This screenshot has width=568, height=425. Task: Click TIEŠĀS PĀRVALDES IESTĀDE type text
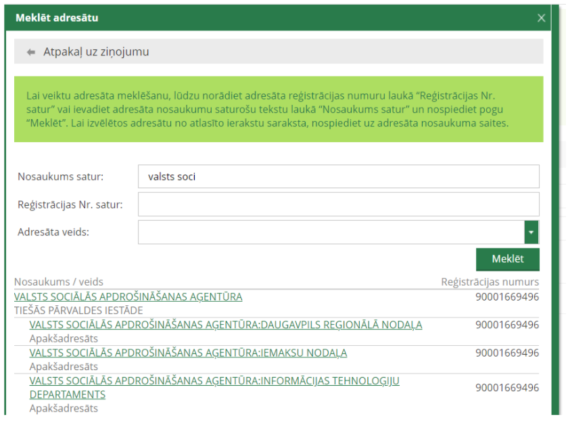[x=79, y=310]
